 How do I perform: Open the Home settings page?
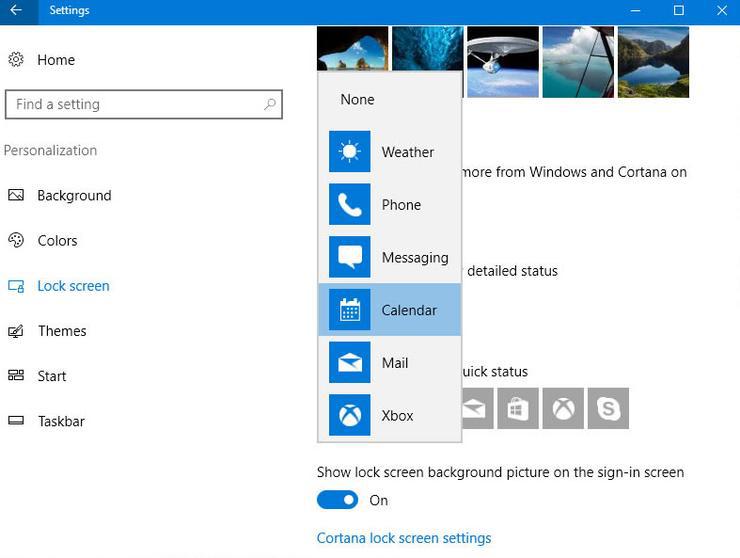56,60
